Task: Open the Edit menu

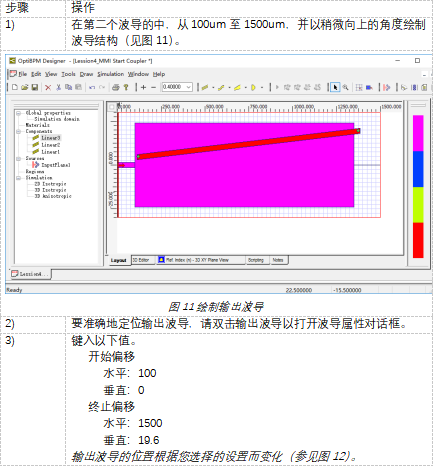Action: point(36,74)
